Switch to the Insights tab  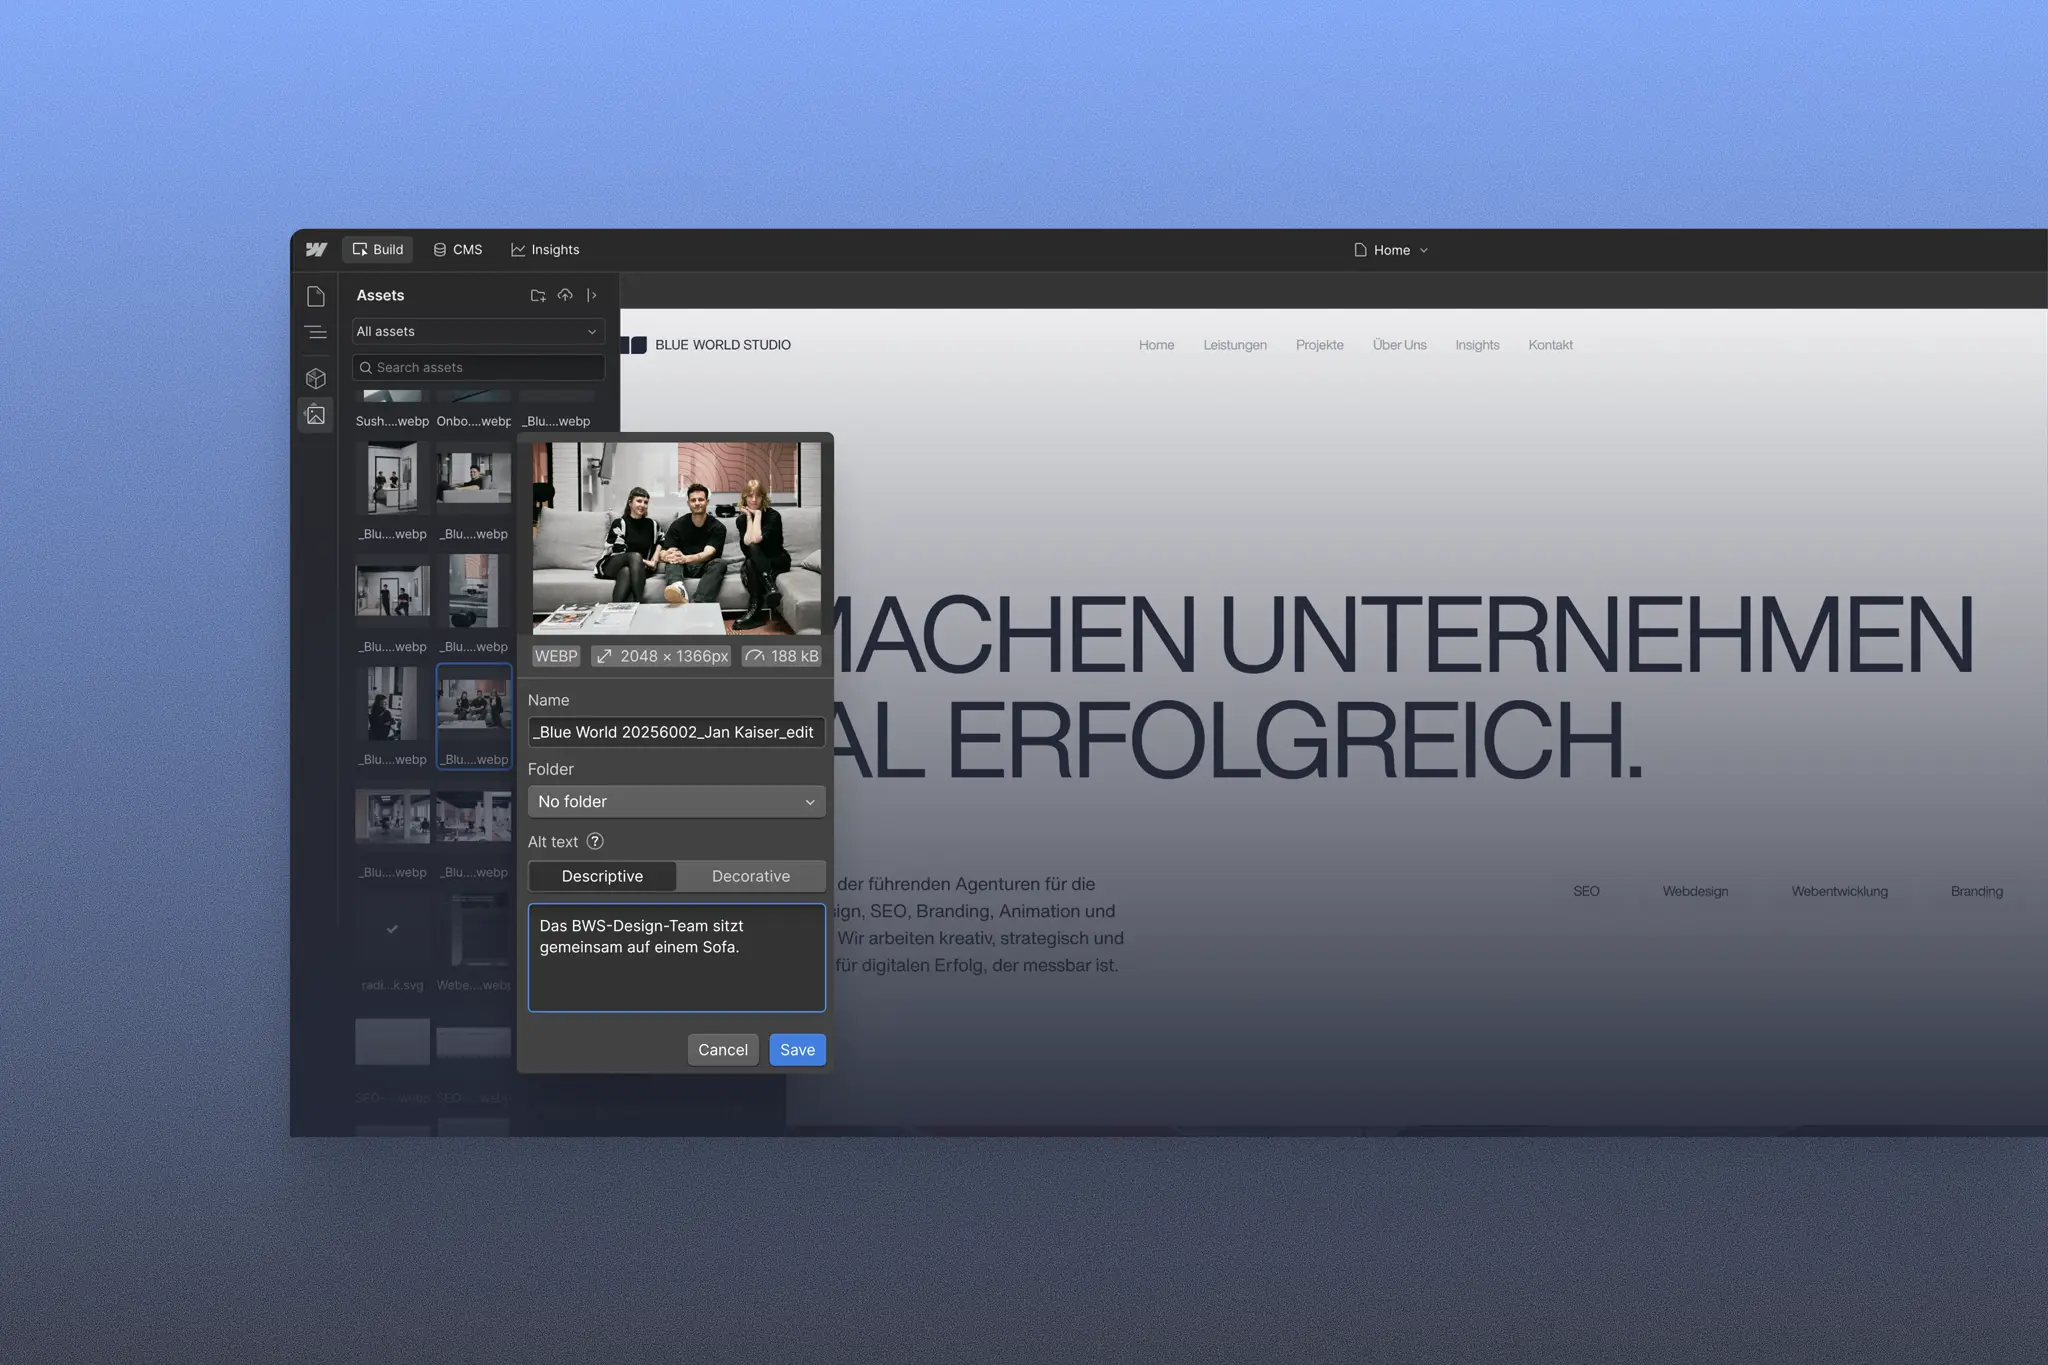[545, 250]
